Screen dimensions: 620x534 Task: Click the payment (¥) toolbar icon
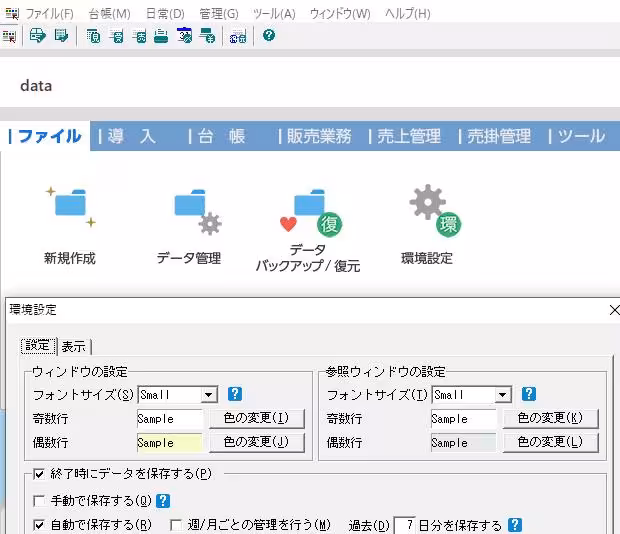(x=207, y=36)
